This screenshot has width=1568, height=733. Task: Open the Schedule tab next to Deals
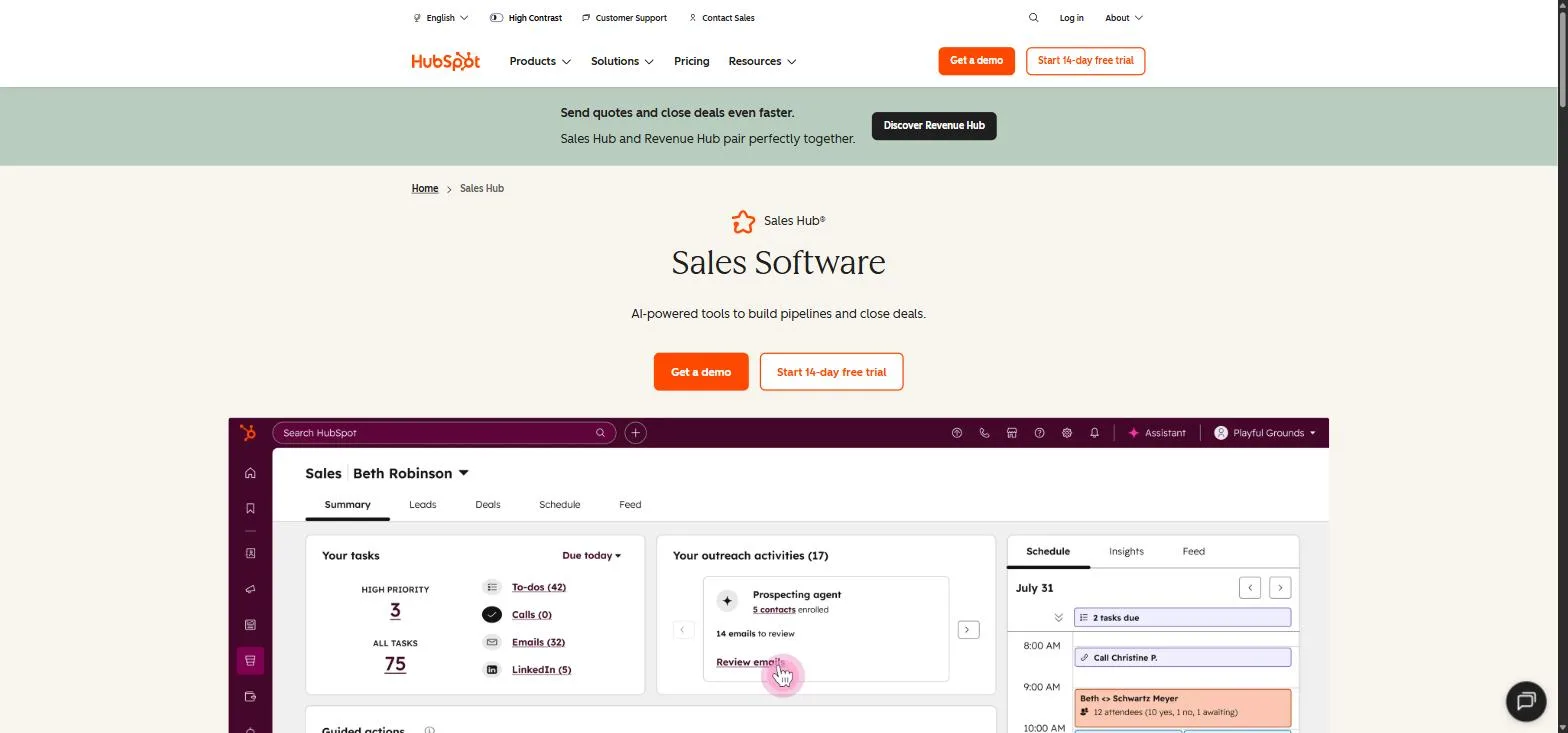coord(559,505)
